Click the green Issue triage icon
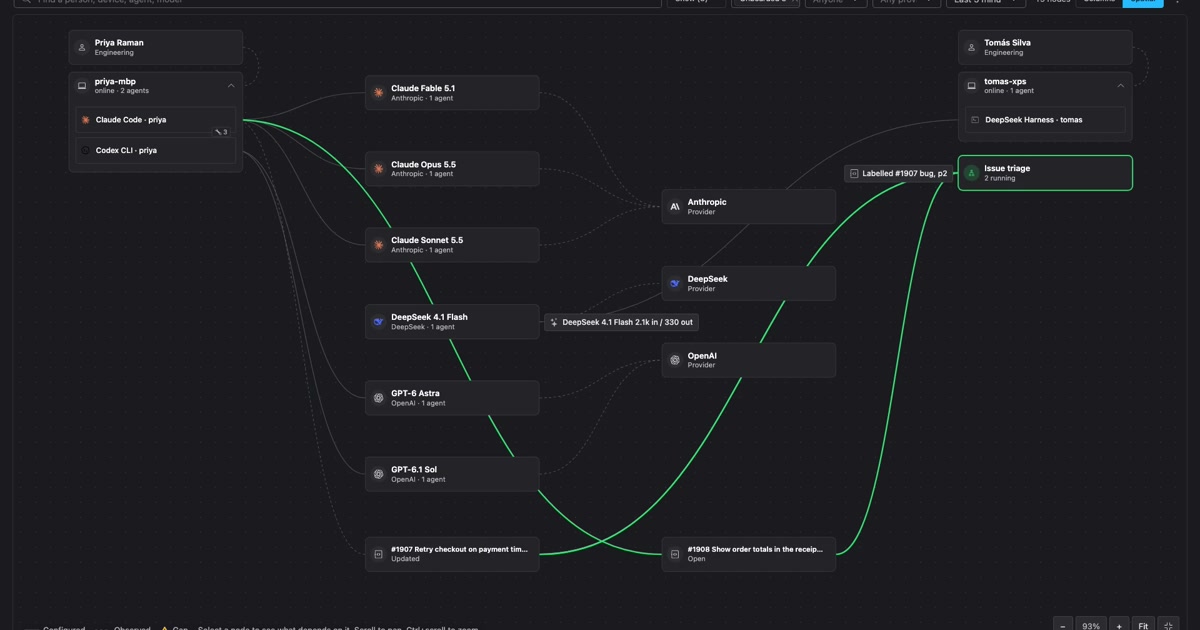The width and height of the screenshot is (1200, 630). 971,173
